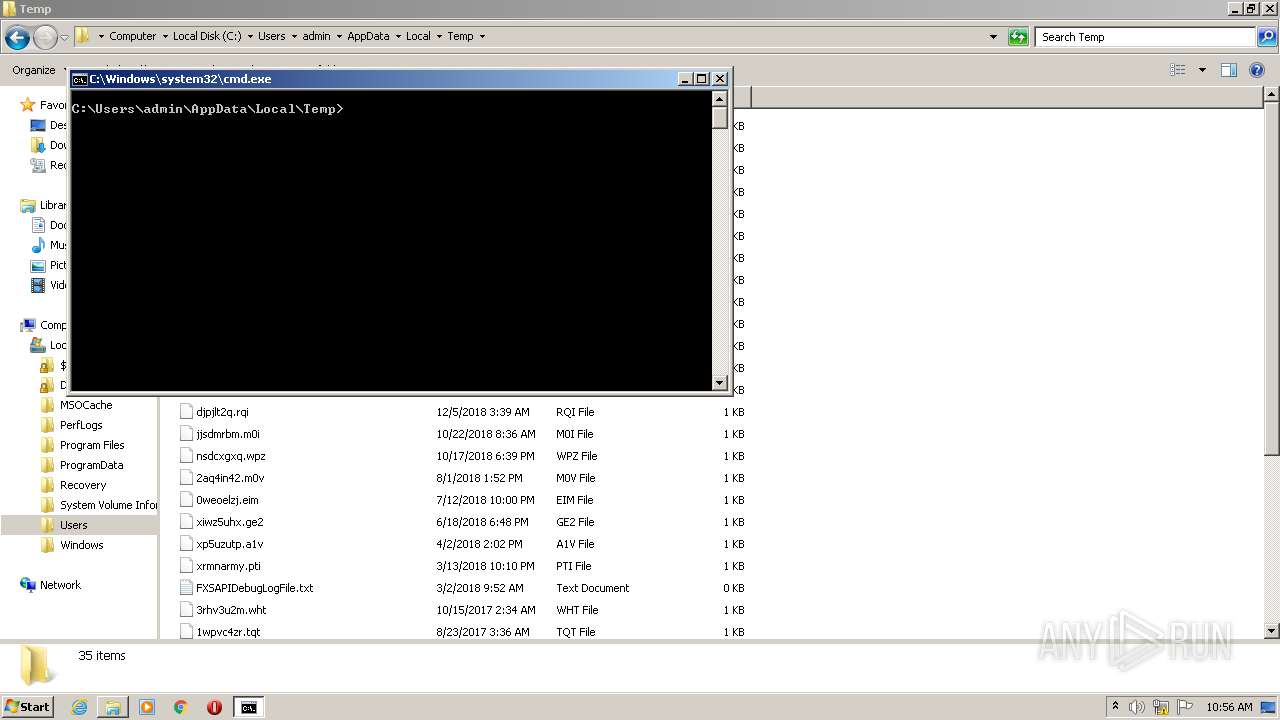The height and width of the screenshot is (720, 1280).
Task: Select file xrmnarmy.pti
Action: pos(228,566)
